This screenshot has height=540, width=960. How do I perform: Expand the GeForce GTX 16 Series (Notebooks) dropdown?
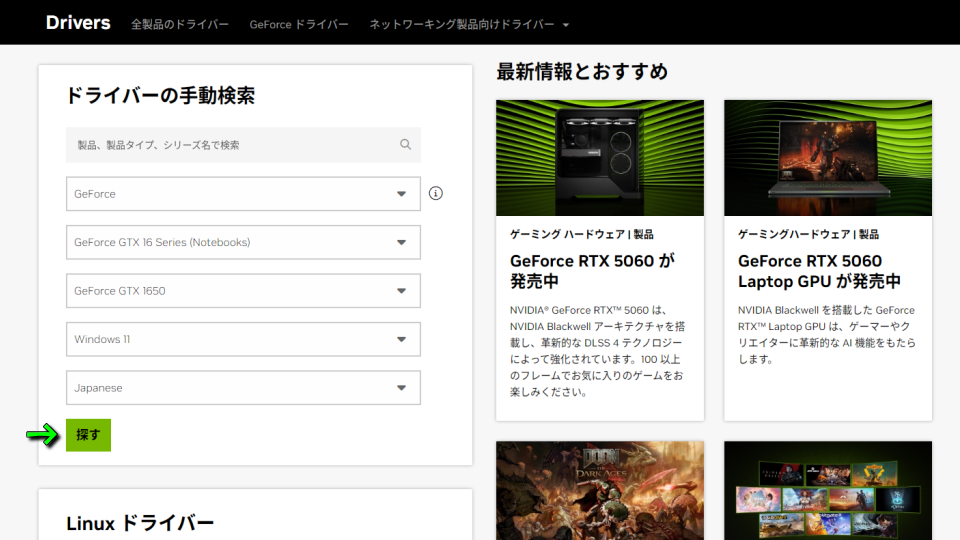243,242
